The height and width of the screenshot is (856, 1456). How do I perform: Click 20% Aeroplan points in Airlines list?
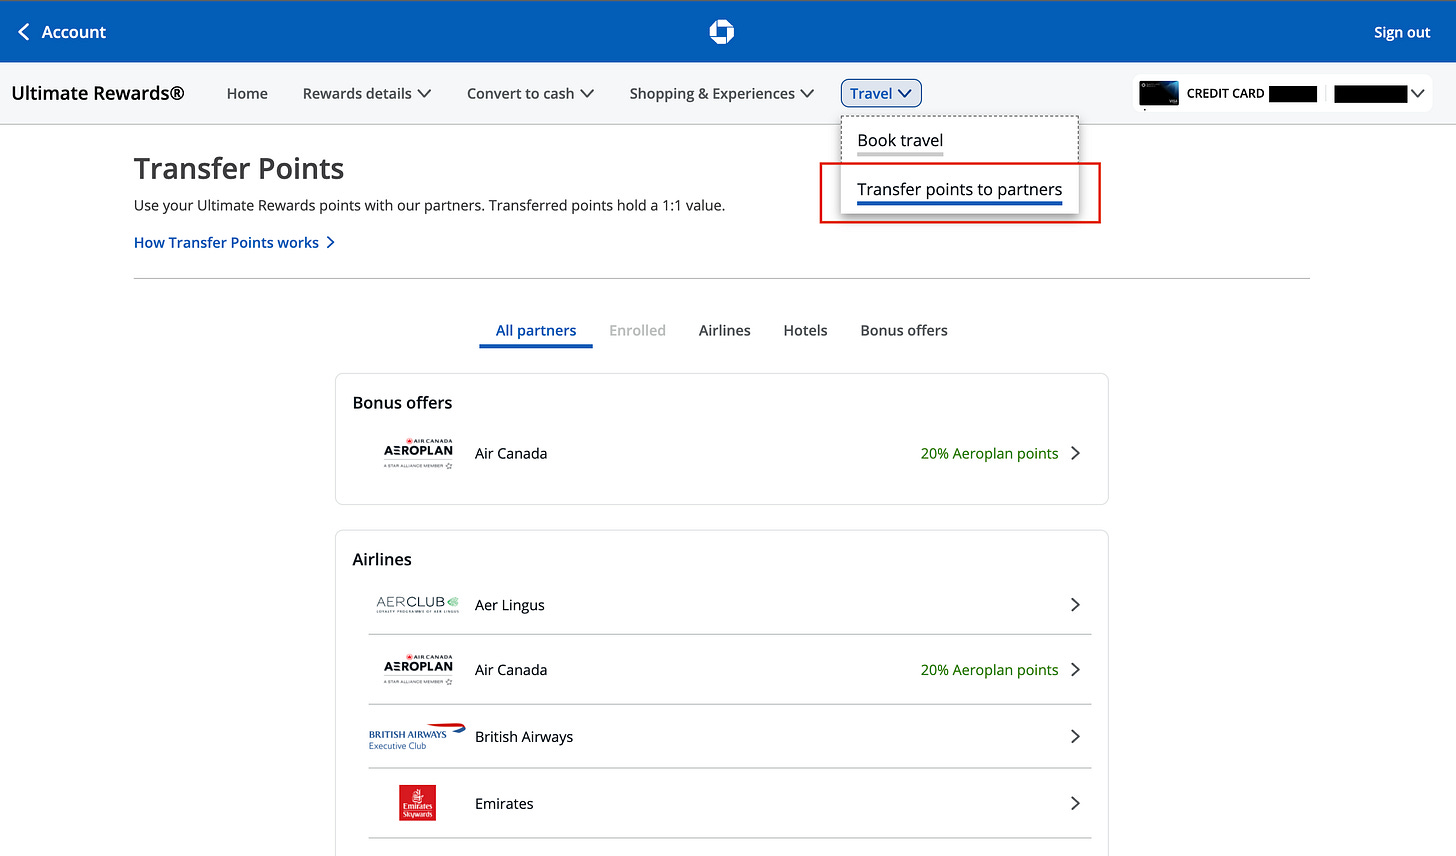point(989,670)
